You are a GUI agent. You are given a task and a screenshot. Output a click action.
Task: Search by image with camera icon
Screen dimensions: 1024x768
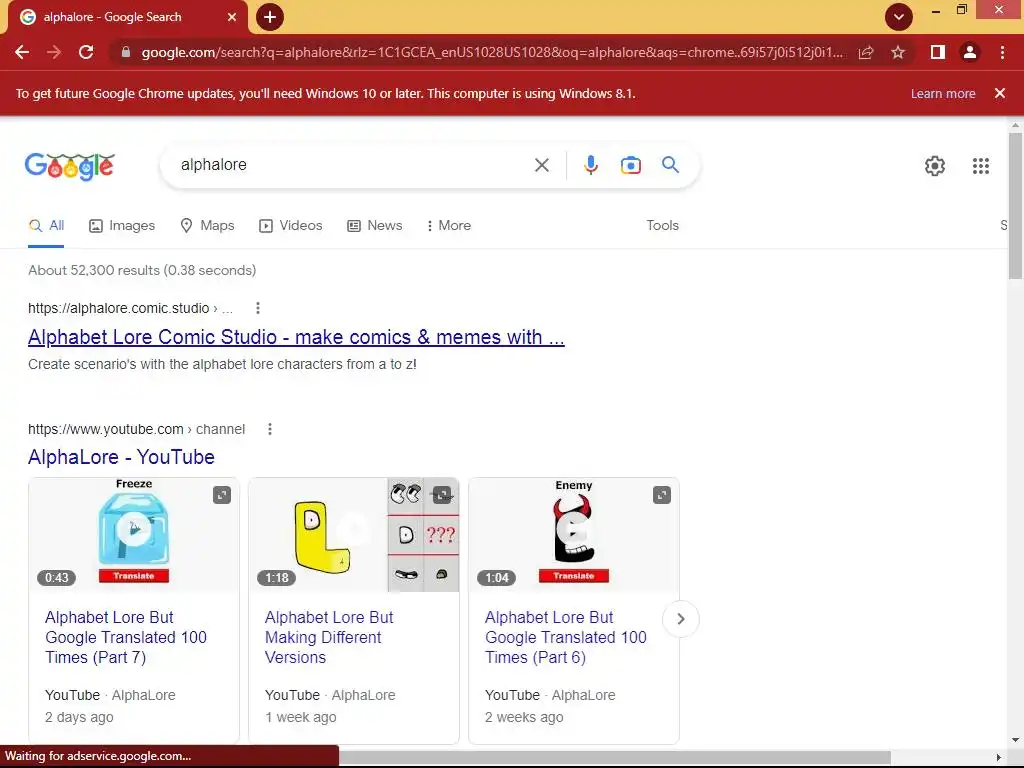tap(630, 165)
